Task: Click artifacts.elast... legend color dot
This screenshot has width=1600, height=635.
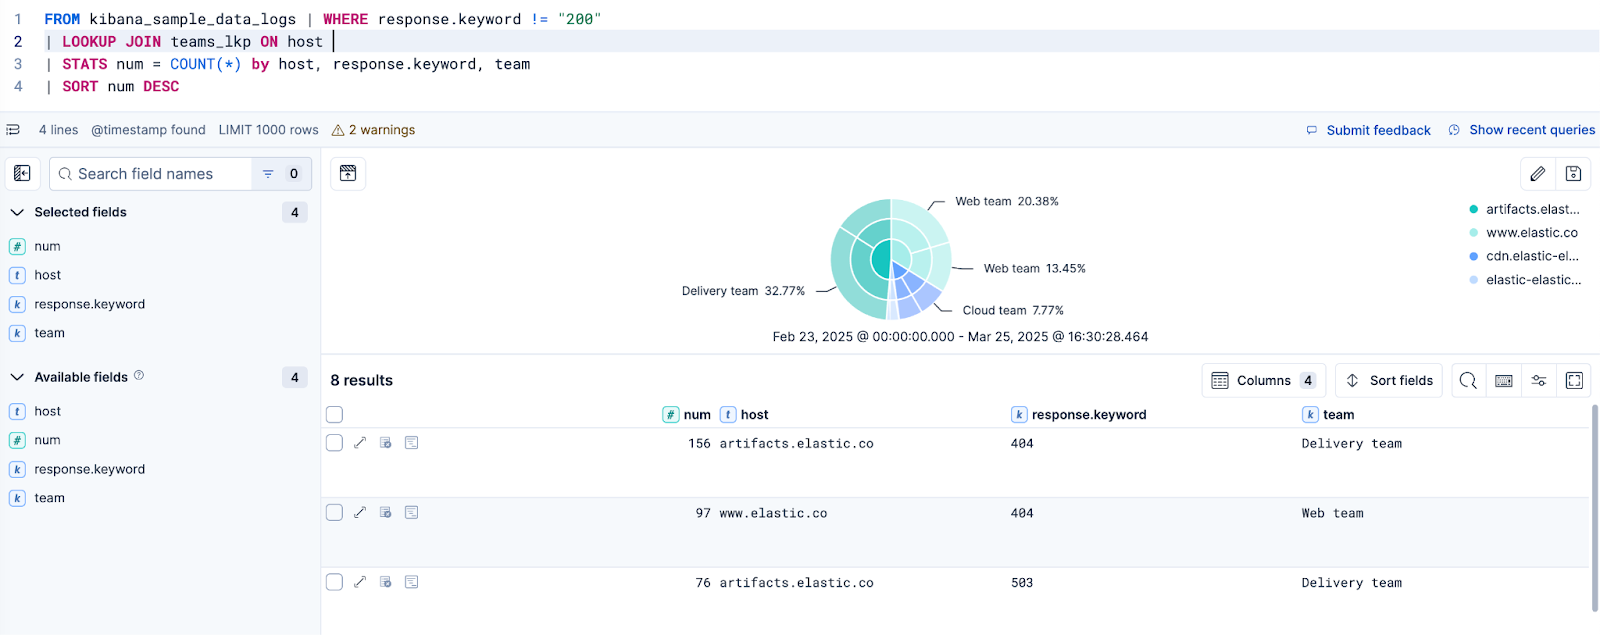Action: (x=1473, y=209)
